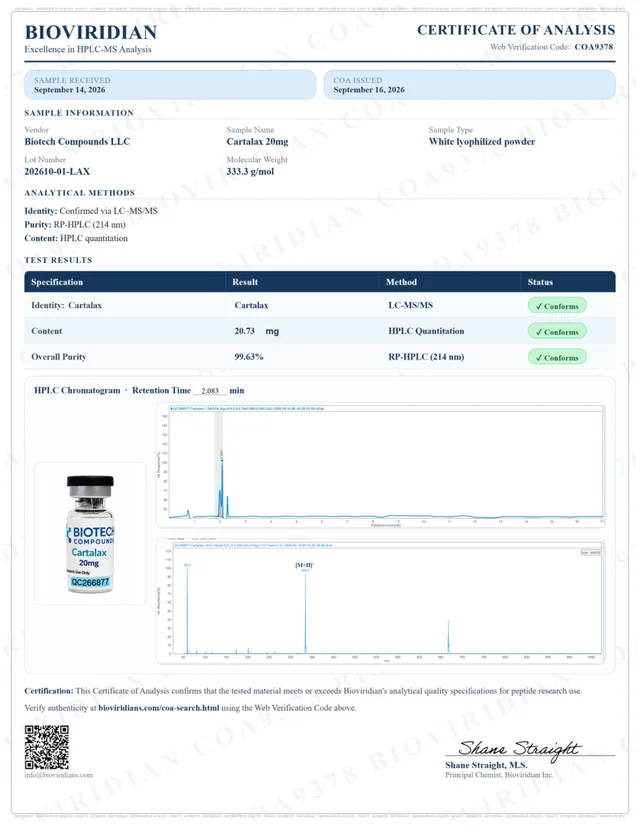Click the Shane Straight handwritten signature
640x828 pixels.
pos(519,749)
